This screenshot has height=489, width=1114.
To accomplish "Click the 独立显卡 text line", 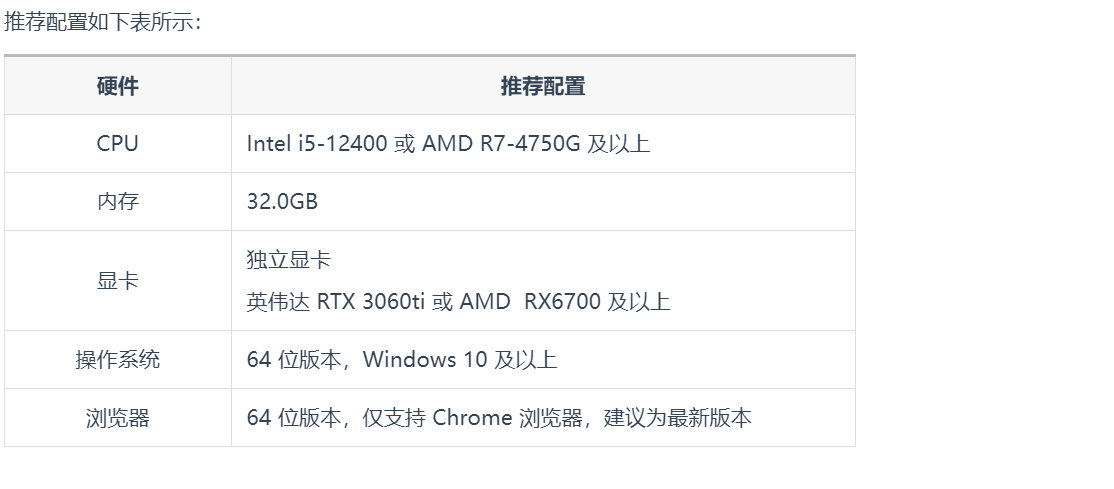I will click(288, 259).
